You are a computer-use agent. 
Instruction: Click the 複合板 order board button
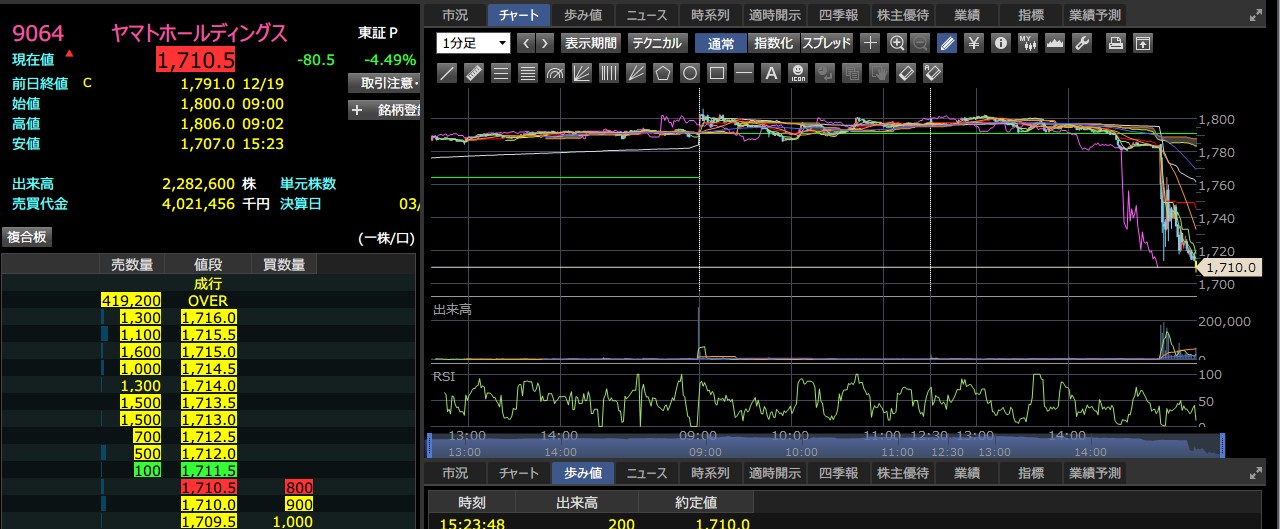click(x=27, y=237)
